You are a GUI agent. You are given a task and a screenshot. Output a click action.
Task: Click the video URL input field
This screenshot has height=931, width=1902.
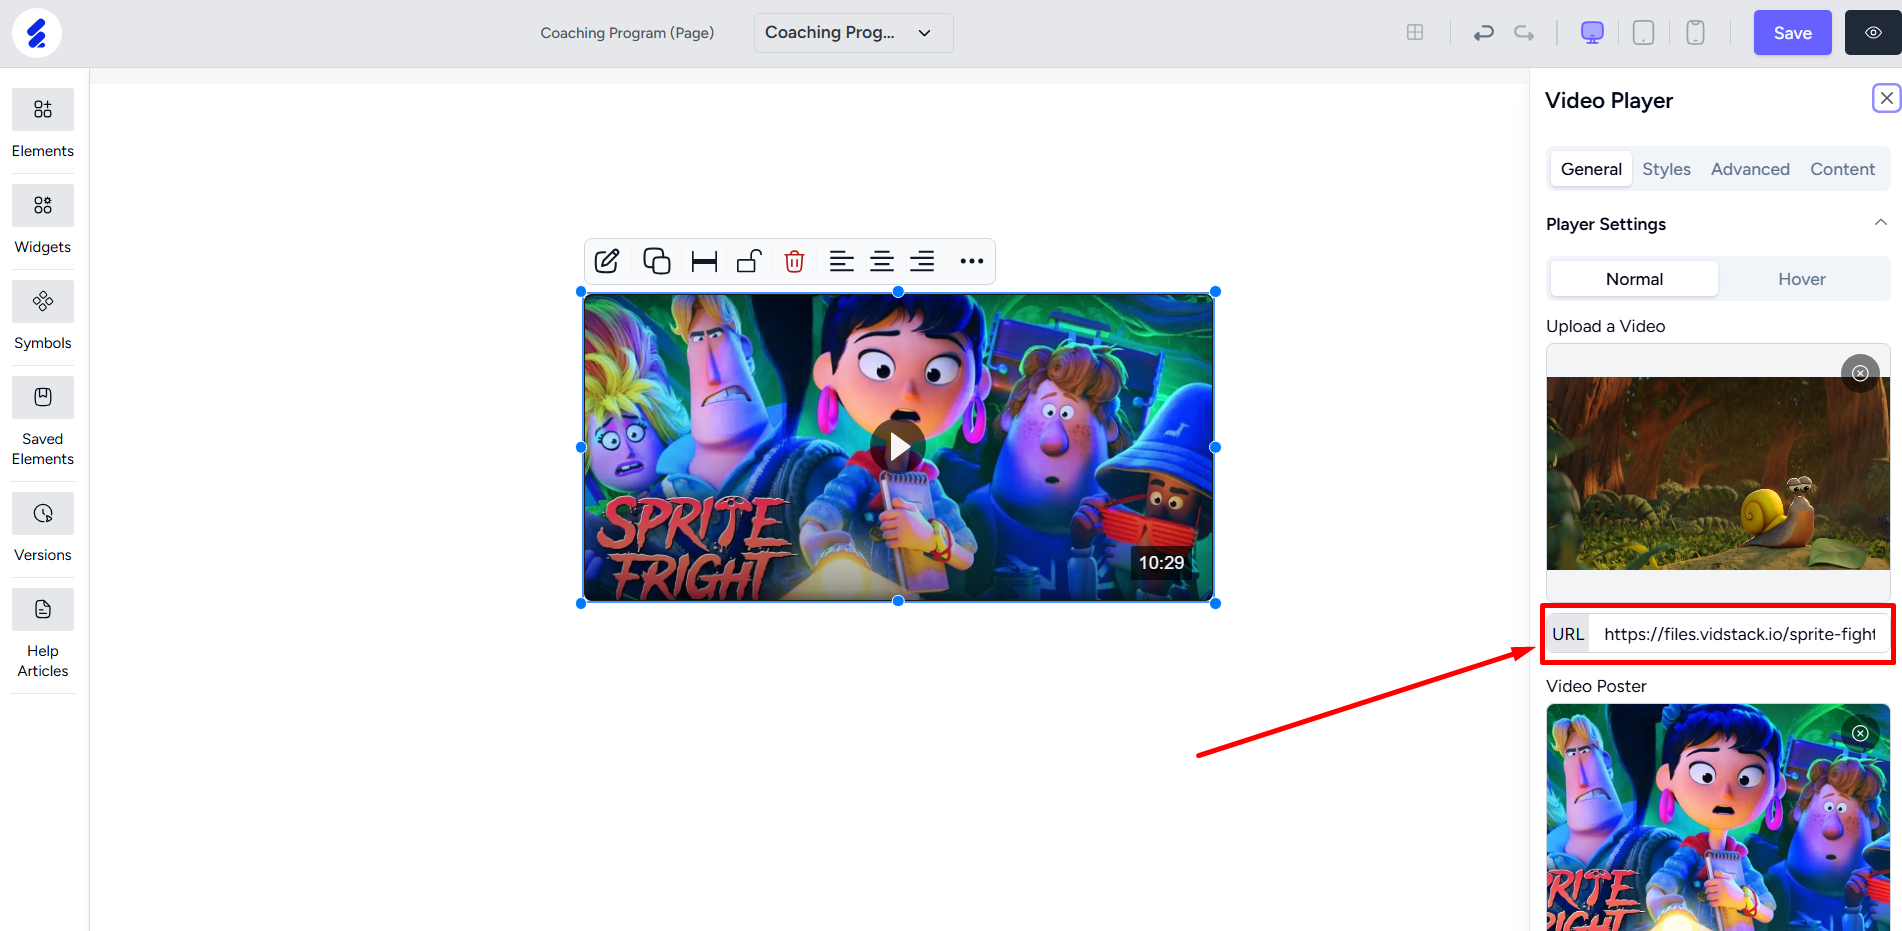click(1738, 634)
